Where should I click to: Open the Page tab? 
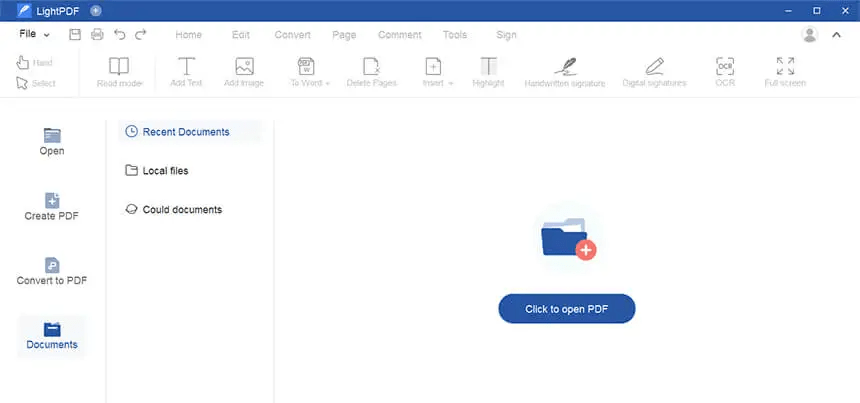tap(344, 35)
